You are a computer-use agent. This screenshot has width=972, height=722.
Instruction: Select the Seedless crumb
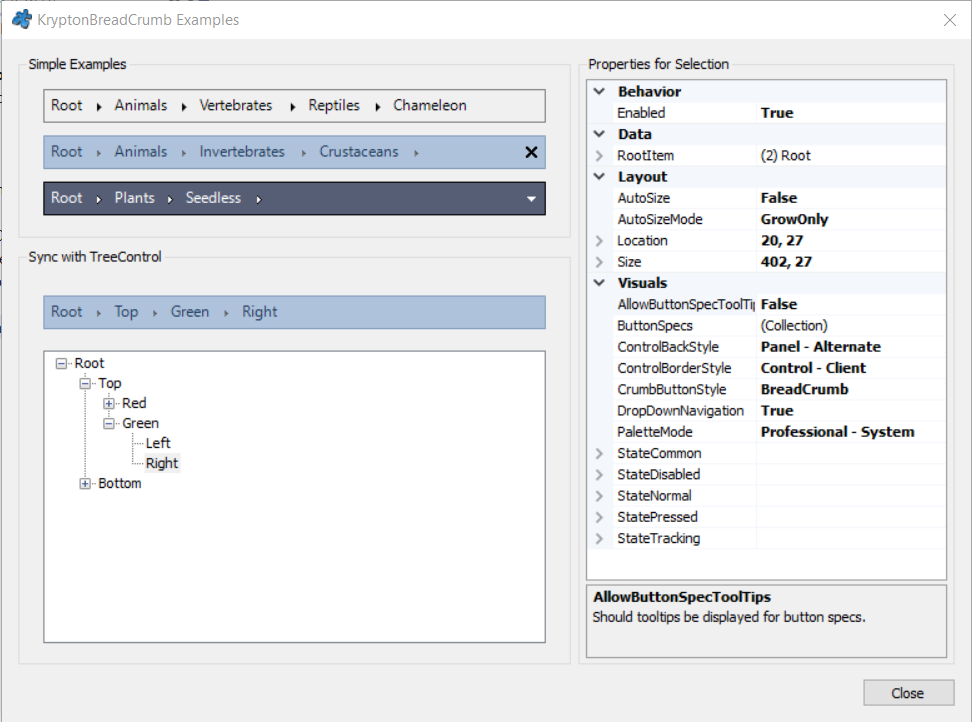[x=213, y=198]
